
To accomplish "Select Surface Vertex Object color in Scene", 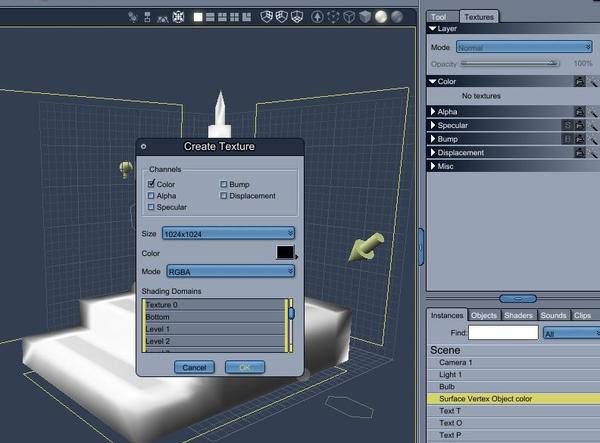I will point(513,399).
